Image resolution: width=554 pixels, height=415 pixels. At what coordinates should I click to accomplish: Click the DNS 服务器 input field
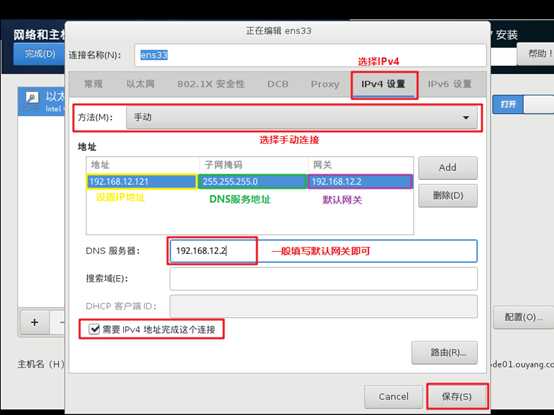(x=323, y=251)
